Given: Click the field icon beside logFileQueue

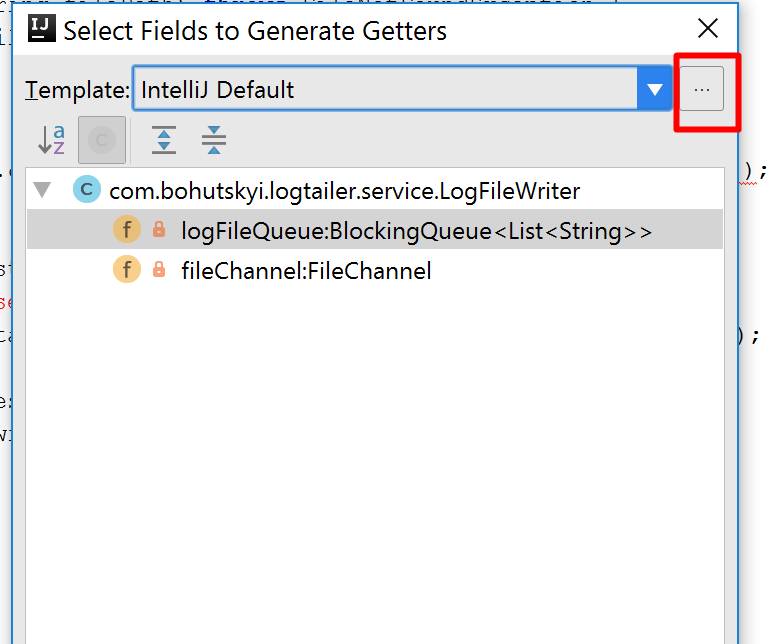Looking at the screenshot, I should 127,229.
